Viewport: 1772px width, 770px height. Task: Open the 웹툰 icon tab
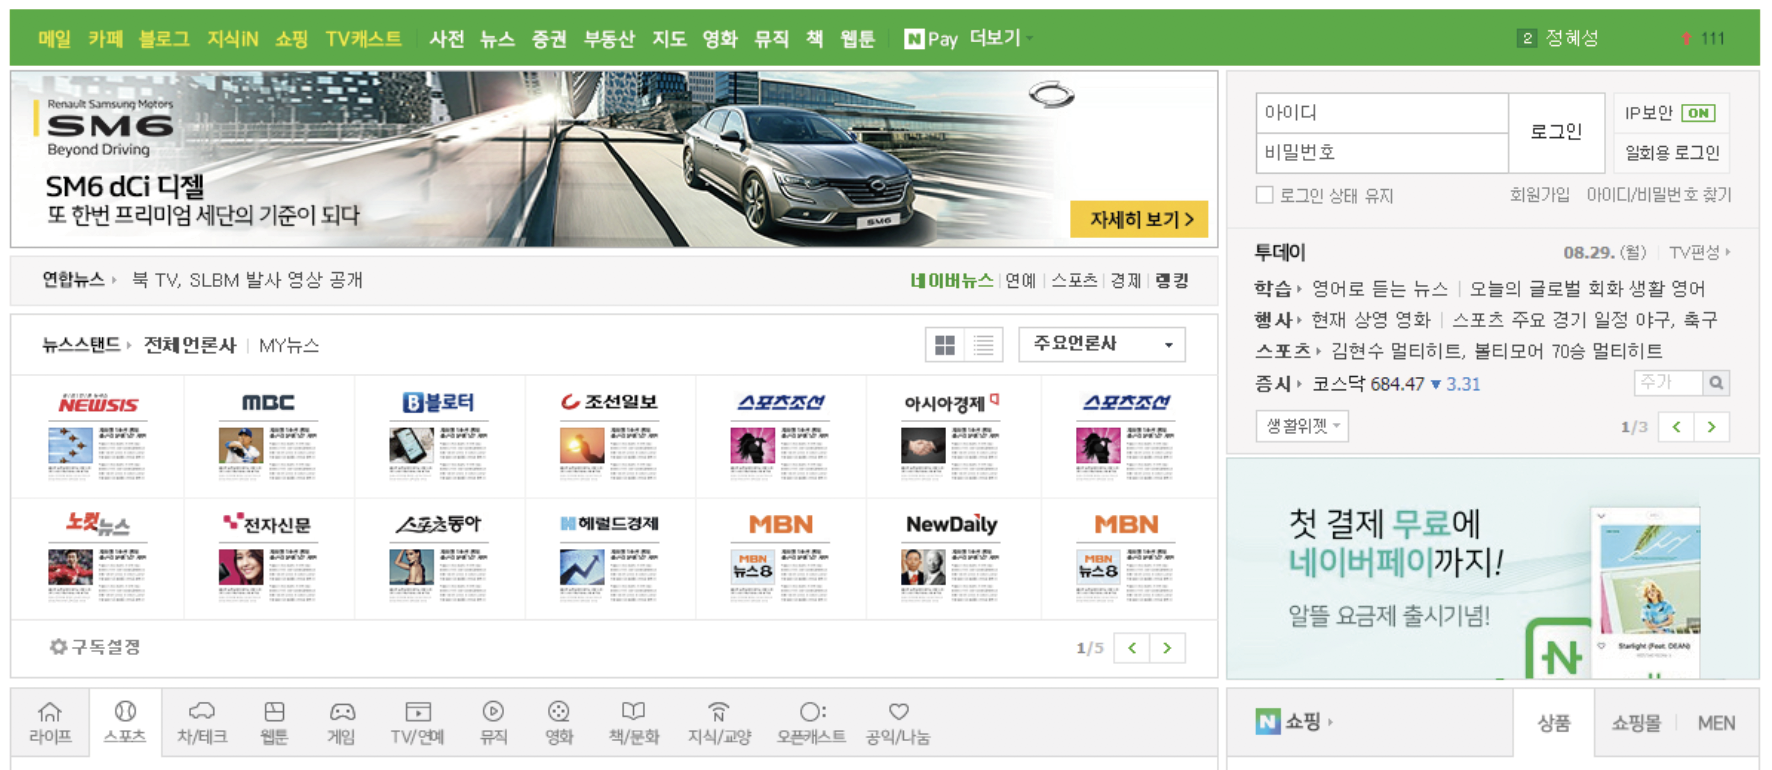click(x=274, y=723)
